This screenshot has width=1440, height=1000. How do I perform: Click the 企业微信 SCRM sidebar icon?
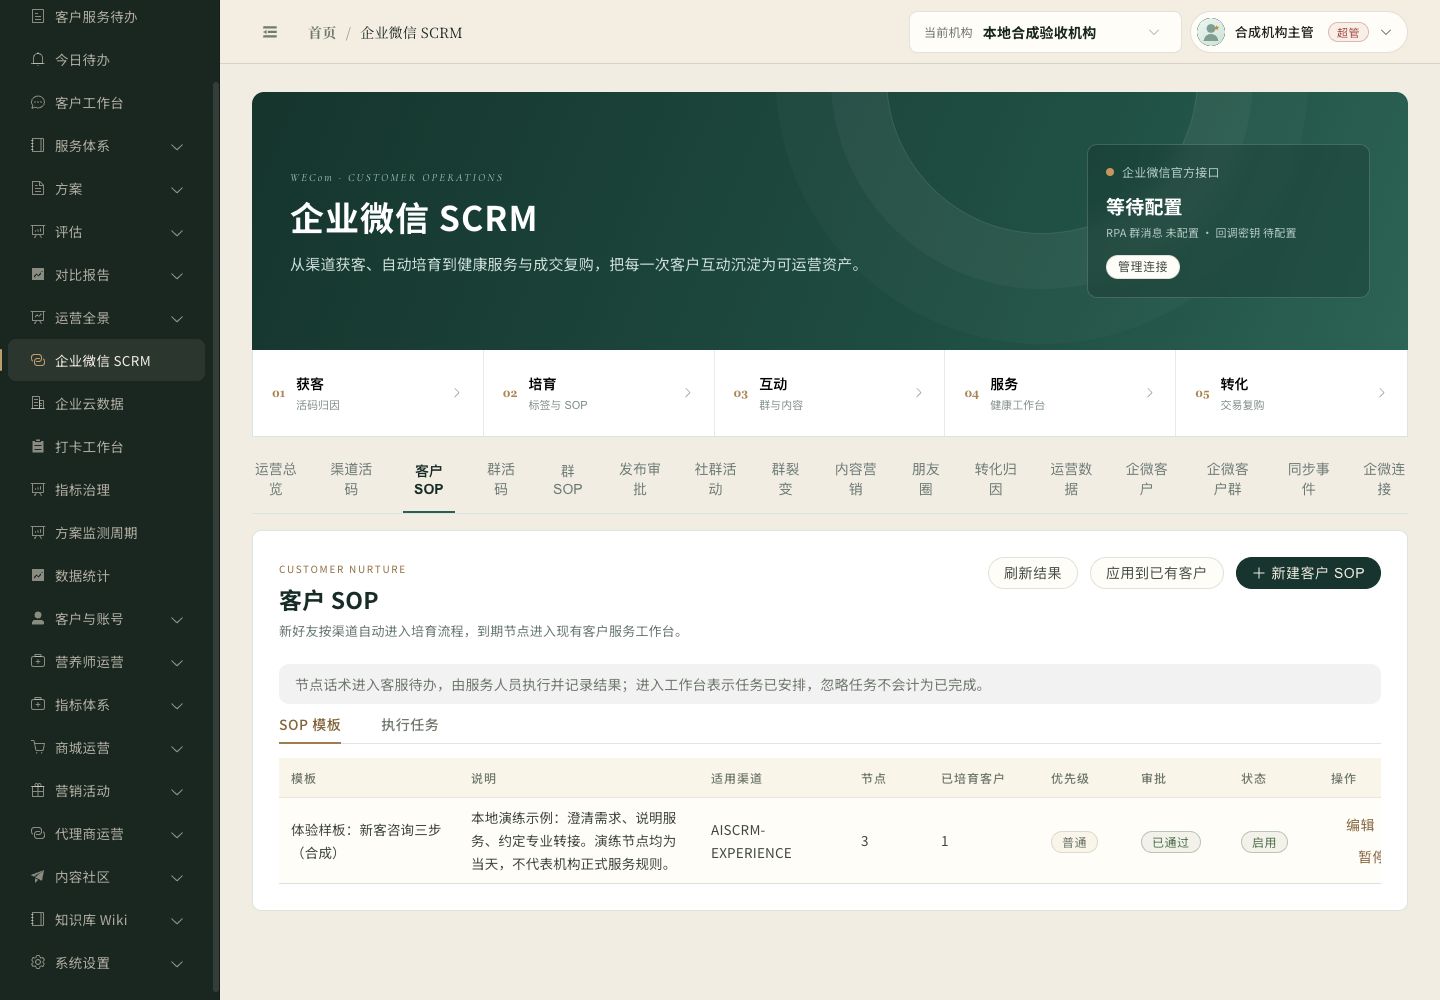pos(38,360)
